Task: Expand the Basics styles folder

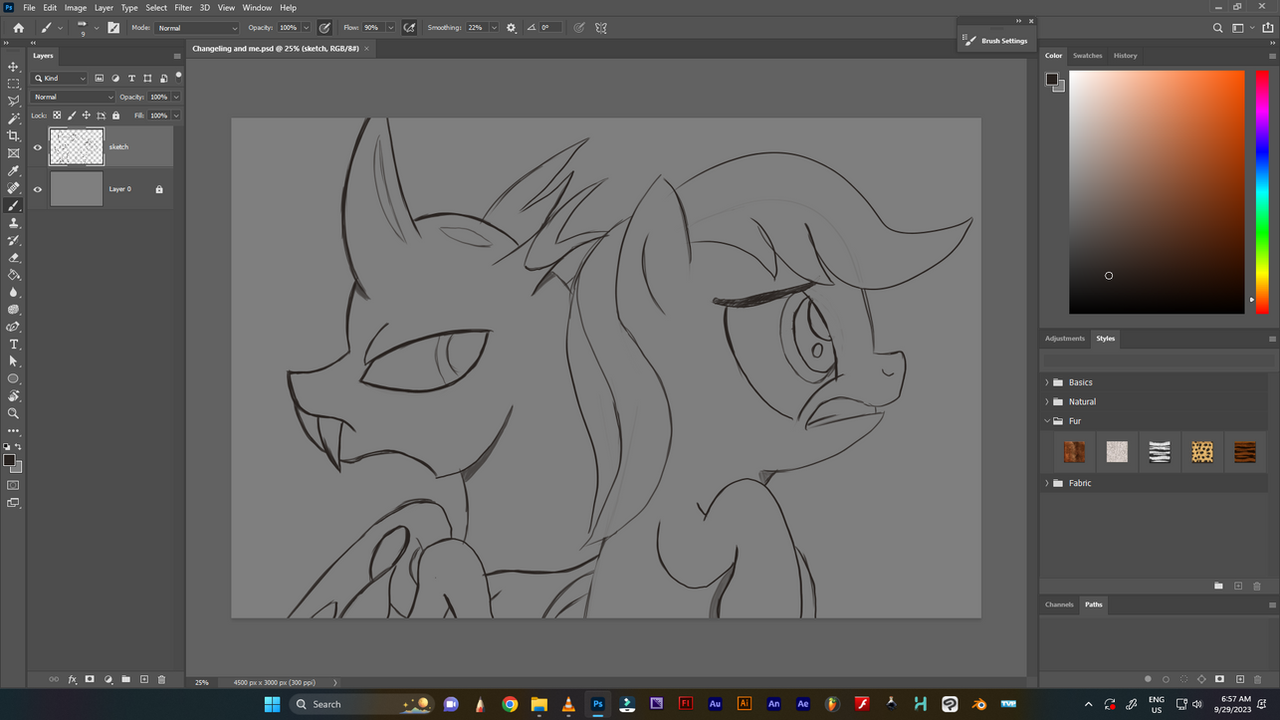Action: pos(1047,382)
